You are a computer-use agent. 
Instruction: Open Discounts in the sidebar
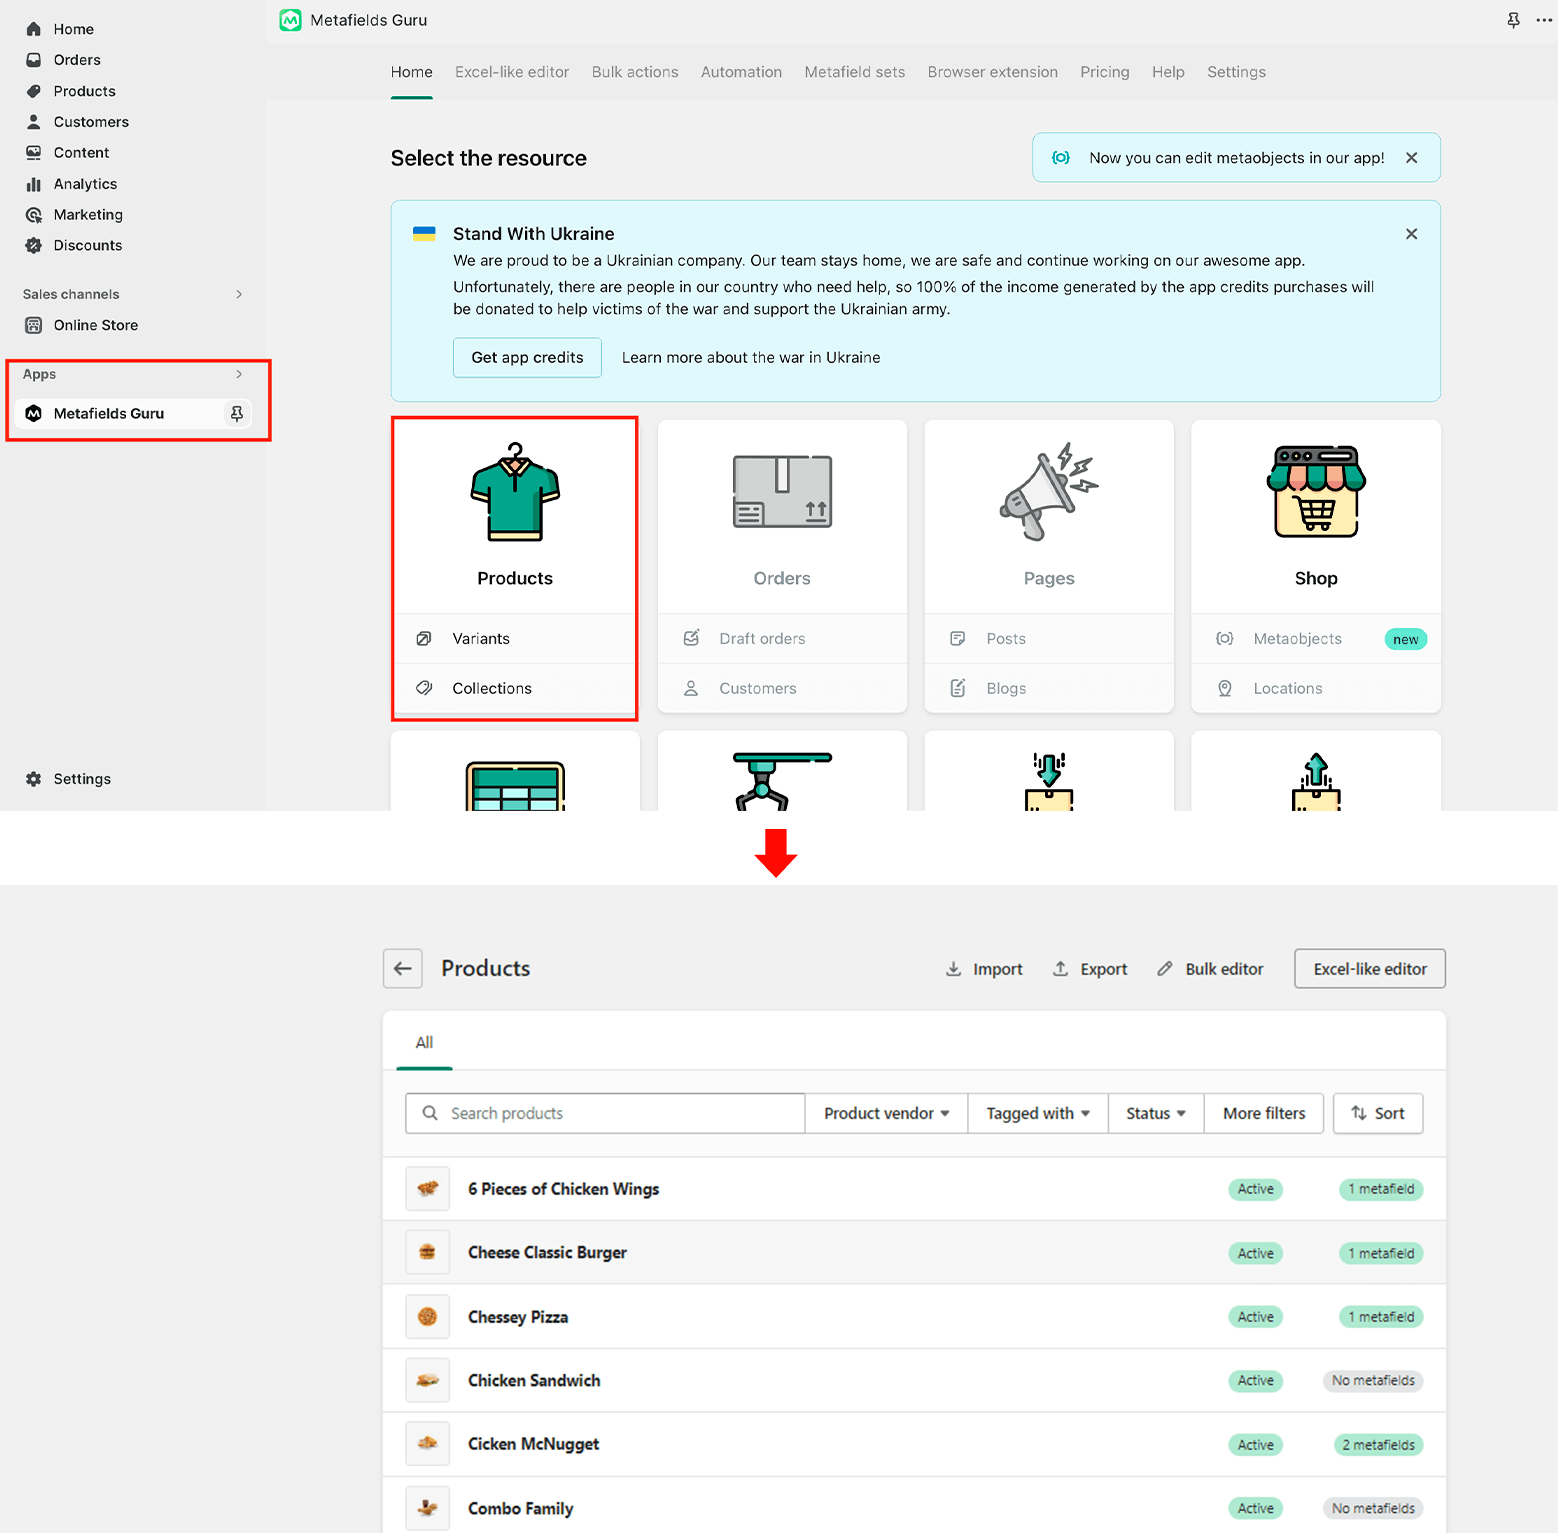88,246
